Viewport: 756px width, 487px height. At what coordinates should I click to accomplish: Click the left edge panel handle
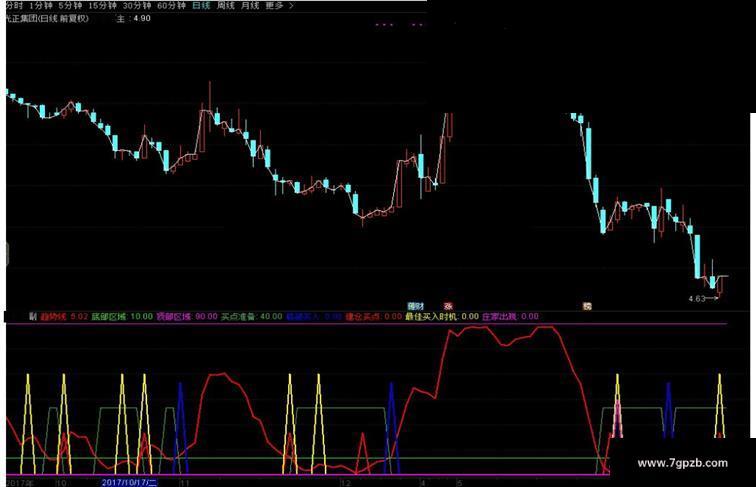7,254
